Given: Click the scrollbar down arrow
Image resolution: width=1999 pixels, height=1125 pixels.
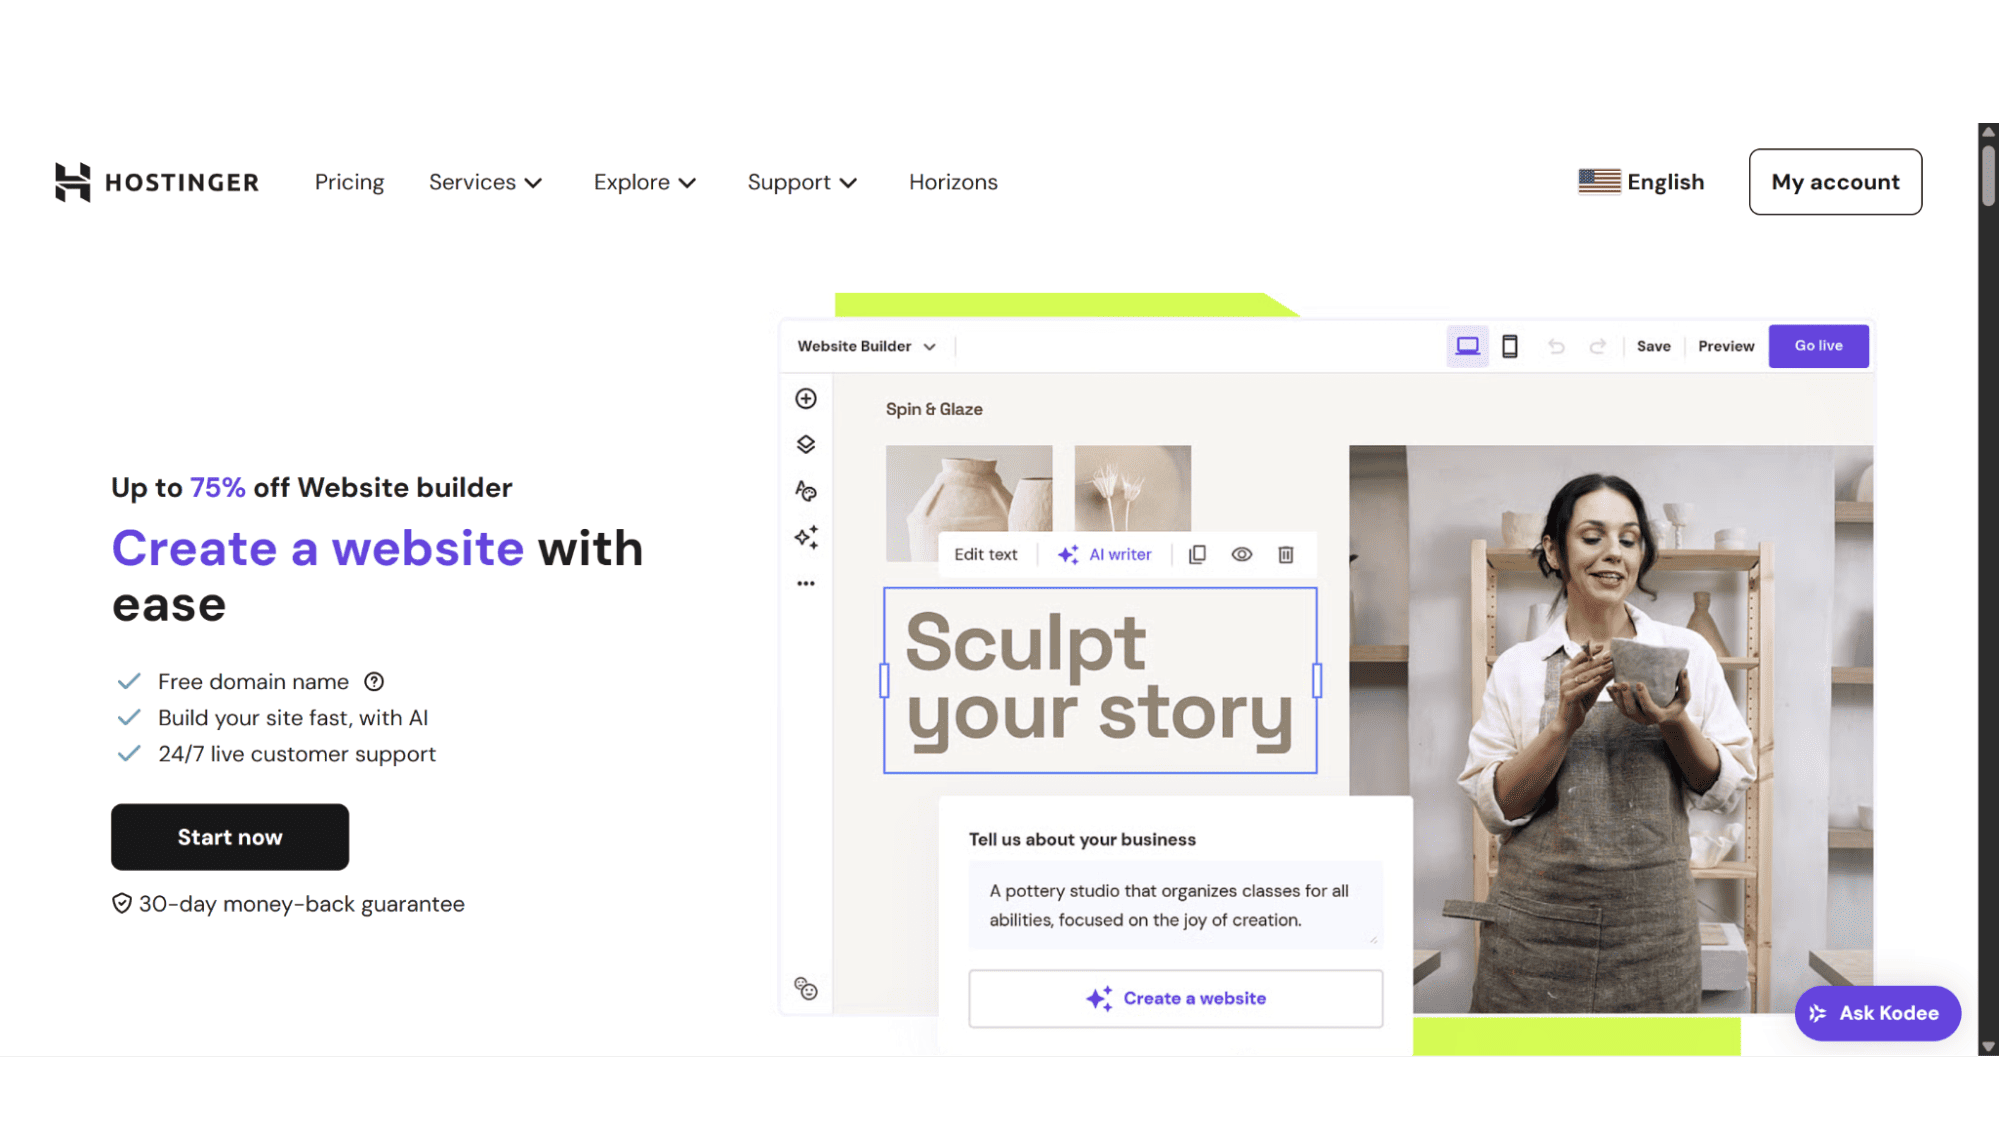Looking at the screenshot, I should point(1988,1047).
